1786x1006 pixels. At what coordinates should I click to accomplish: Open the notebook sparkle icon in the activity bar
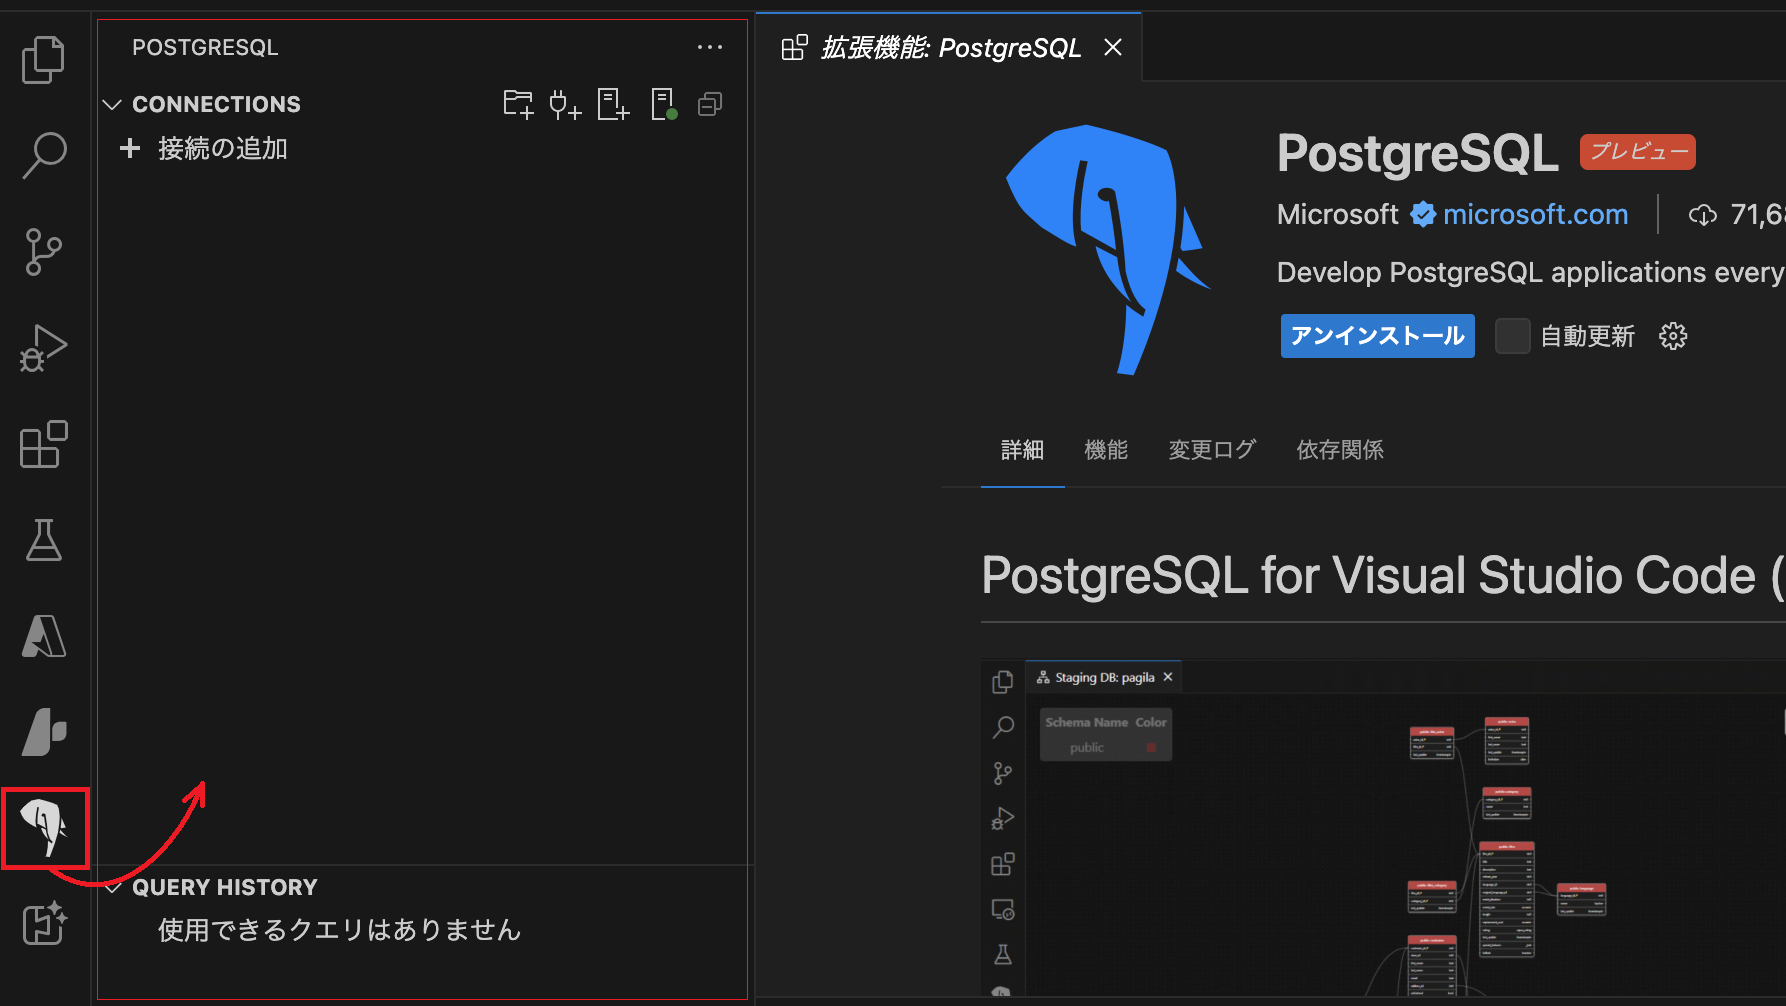pos(43,923)
